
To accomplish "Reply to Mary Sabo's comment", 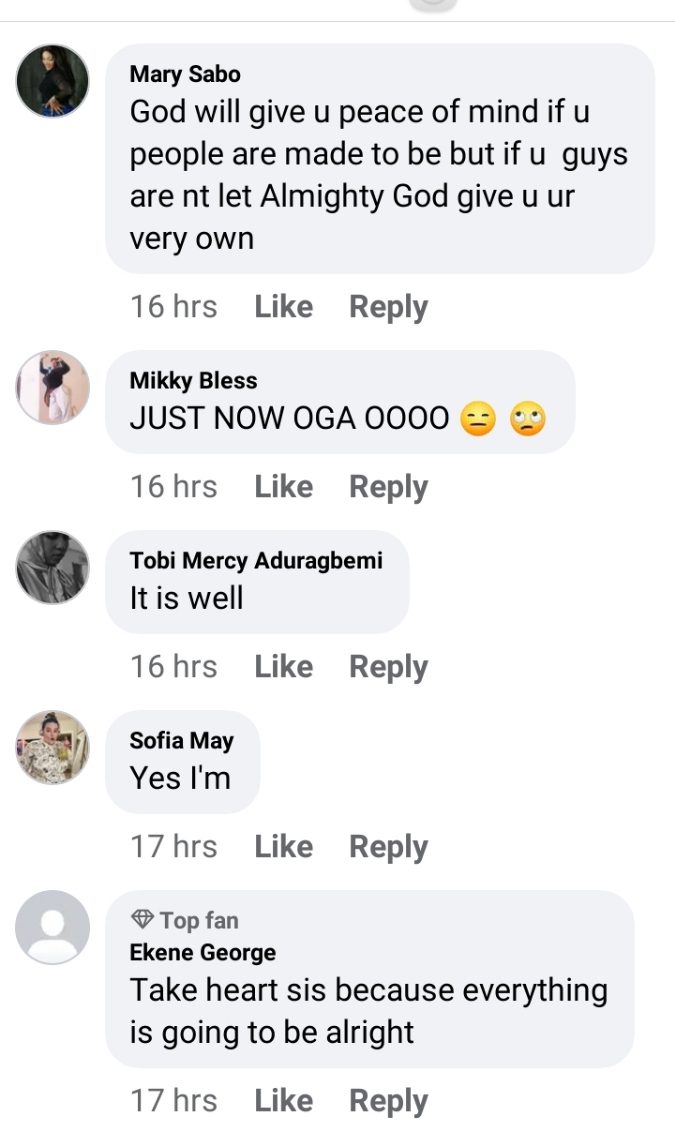I will [388, 307].
